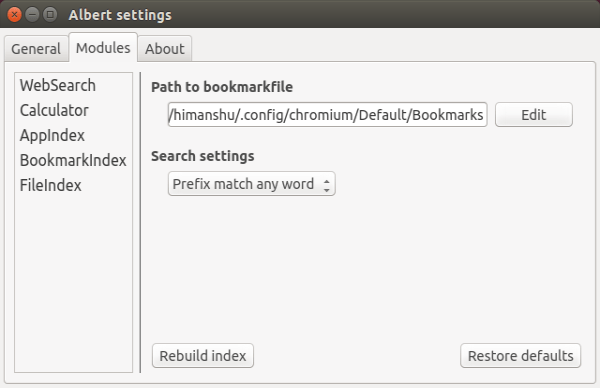The height and width of the screenshot is (388, 600).
Task: Click the bookmark file path field
Action: coord(328,114)
